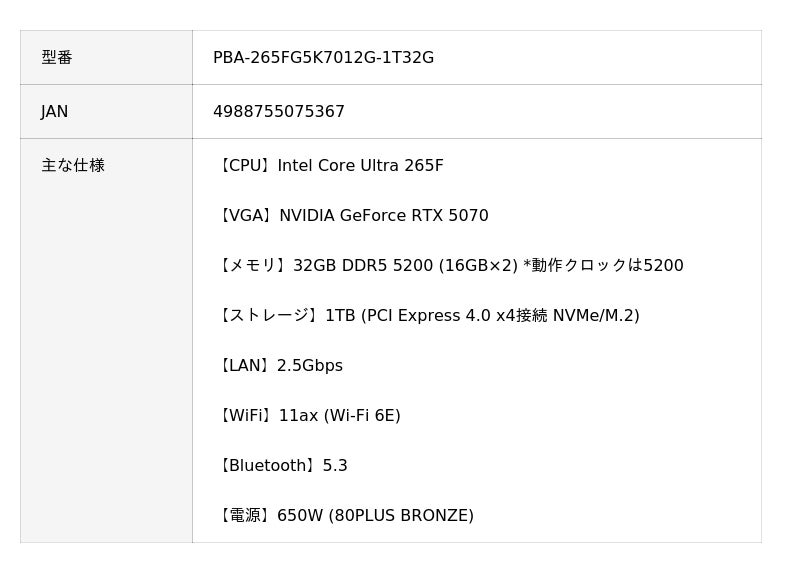Viewport: 800px width, 573px height.
Task: Select model number PBA-265FG5K7012G-1T32G
Action: tap(323, 58)
